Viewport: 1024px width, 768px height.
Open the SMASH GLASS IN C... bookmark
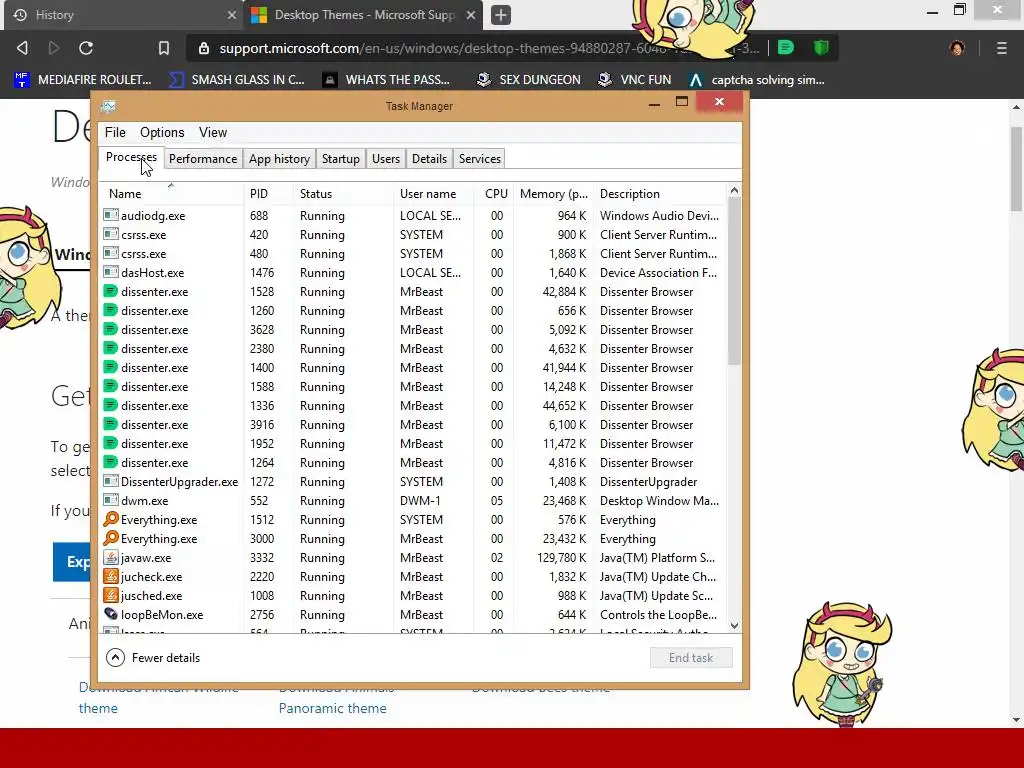(x=237, y=80)
